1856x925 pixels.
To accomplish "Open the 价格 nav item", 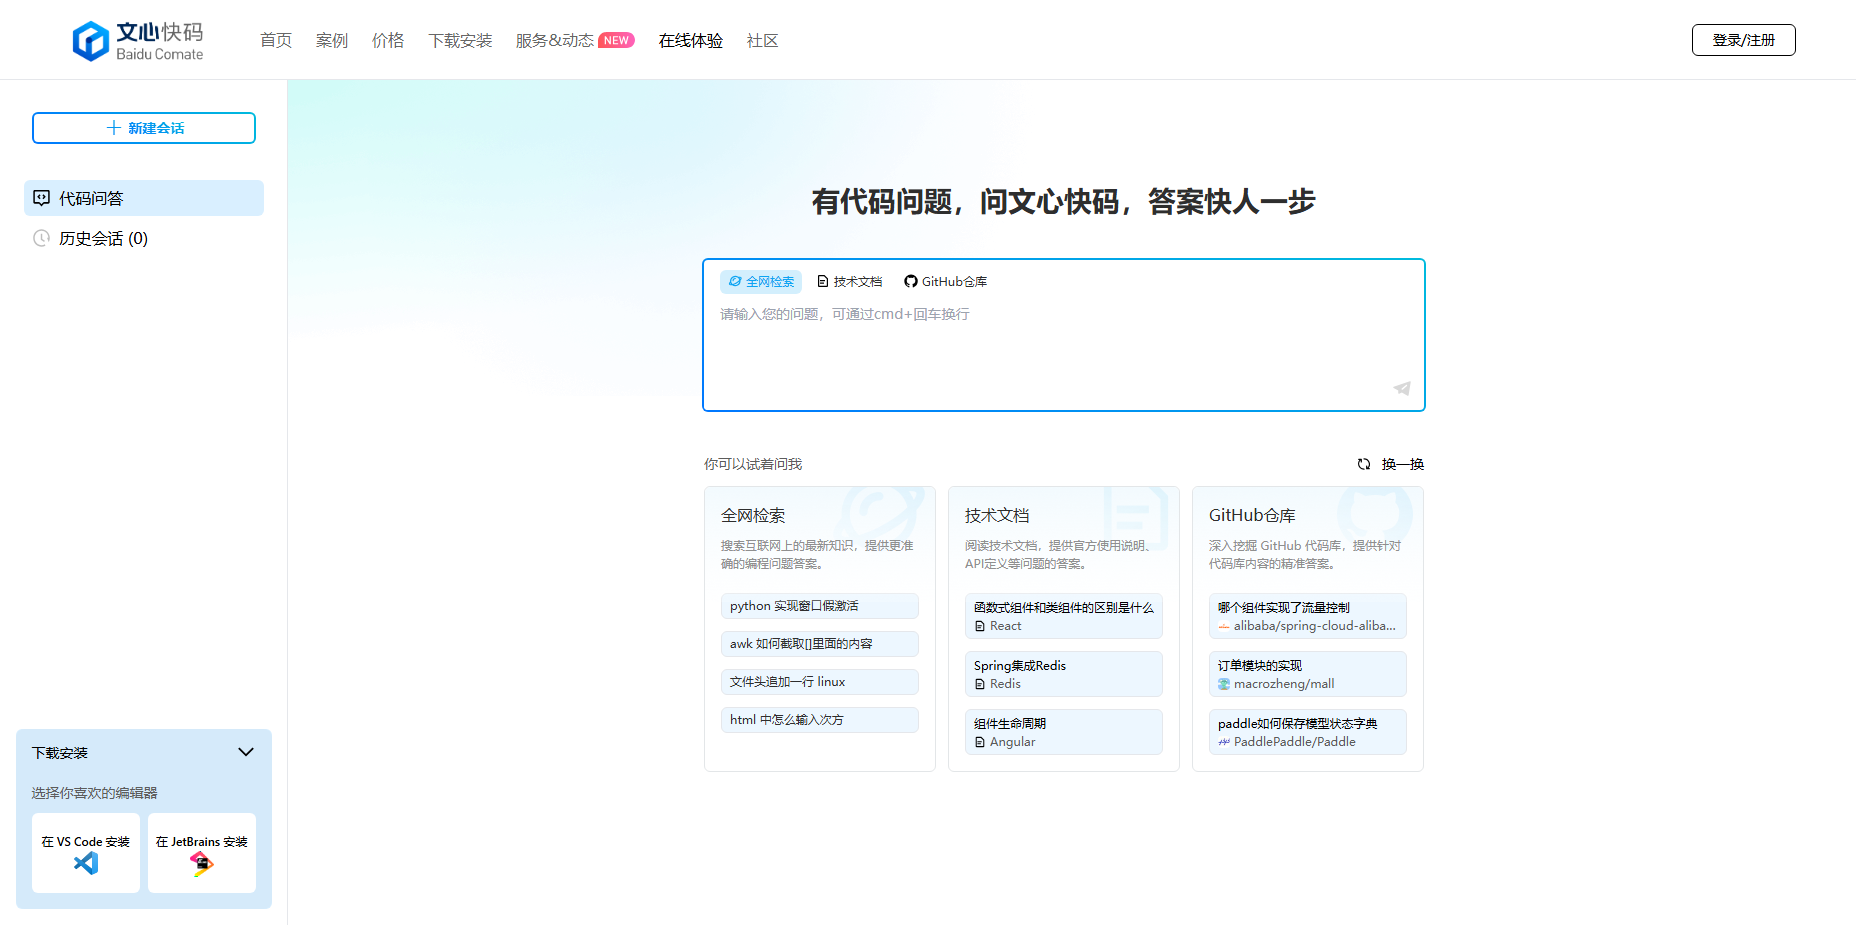I will pyautogui.click(x=388, y=41).
